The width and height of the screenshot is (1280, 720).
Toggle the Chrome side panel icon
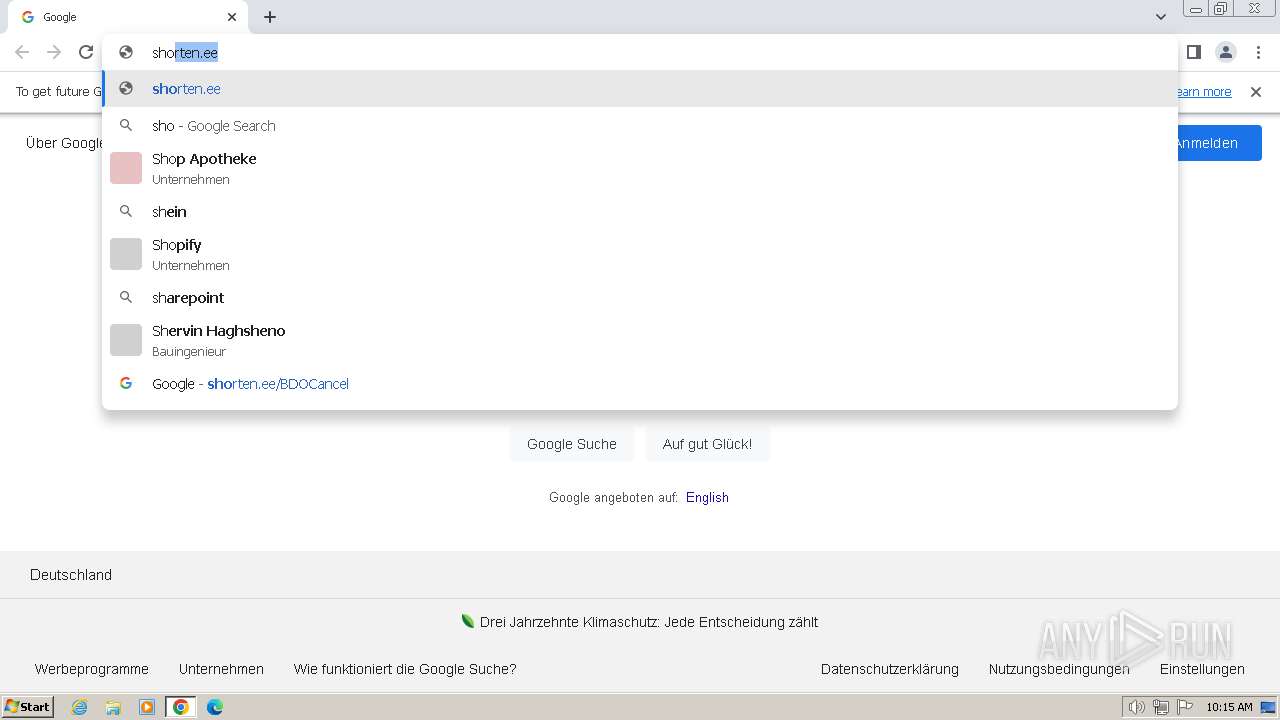[x=1193, y=52]
